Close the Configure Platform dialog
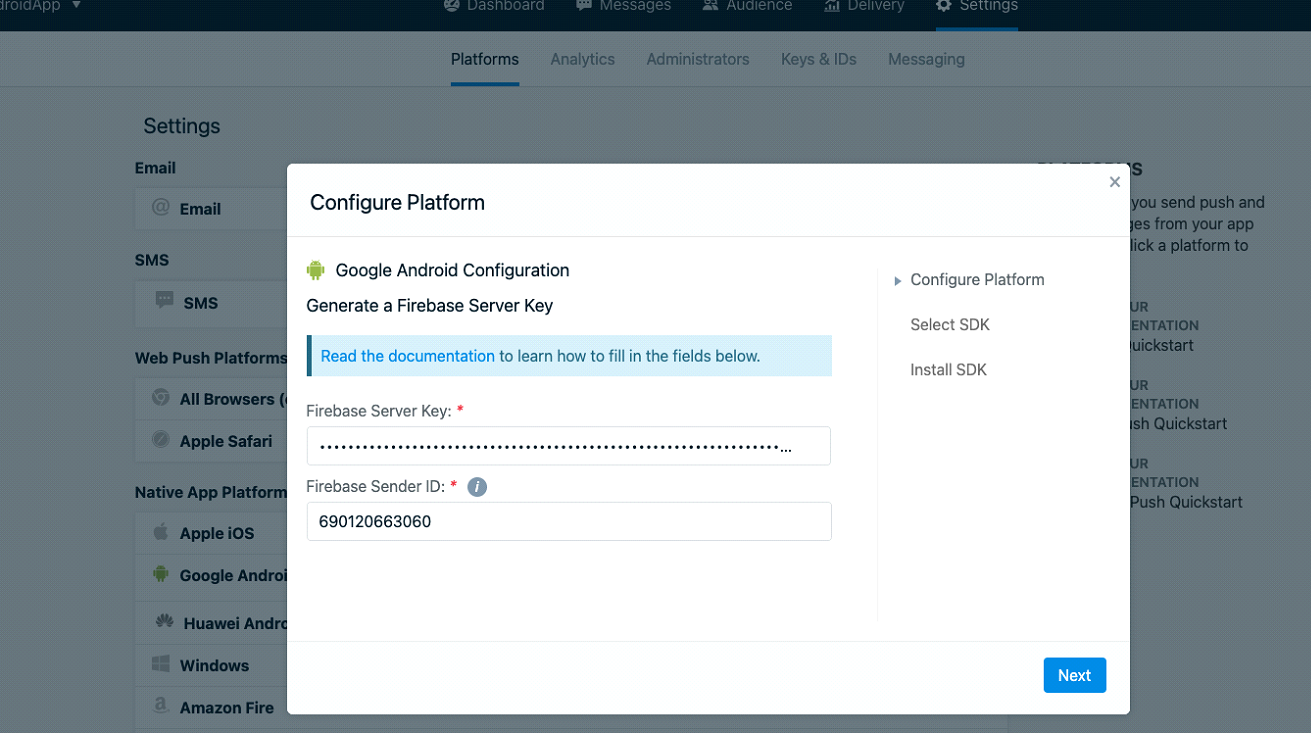Image resolution: width=1311 pixels, height=733 pixels. pyautogui.click(x=1114, y=182)
